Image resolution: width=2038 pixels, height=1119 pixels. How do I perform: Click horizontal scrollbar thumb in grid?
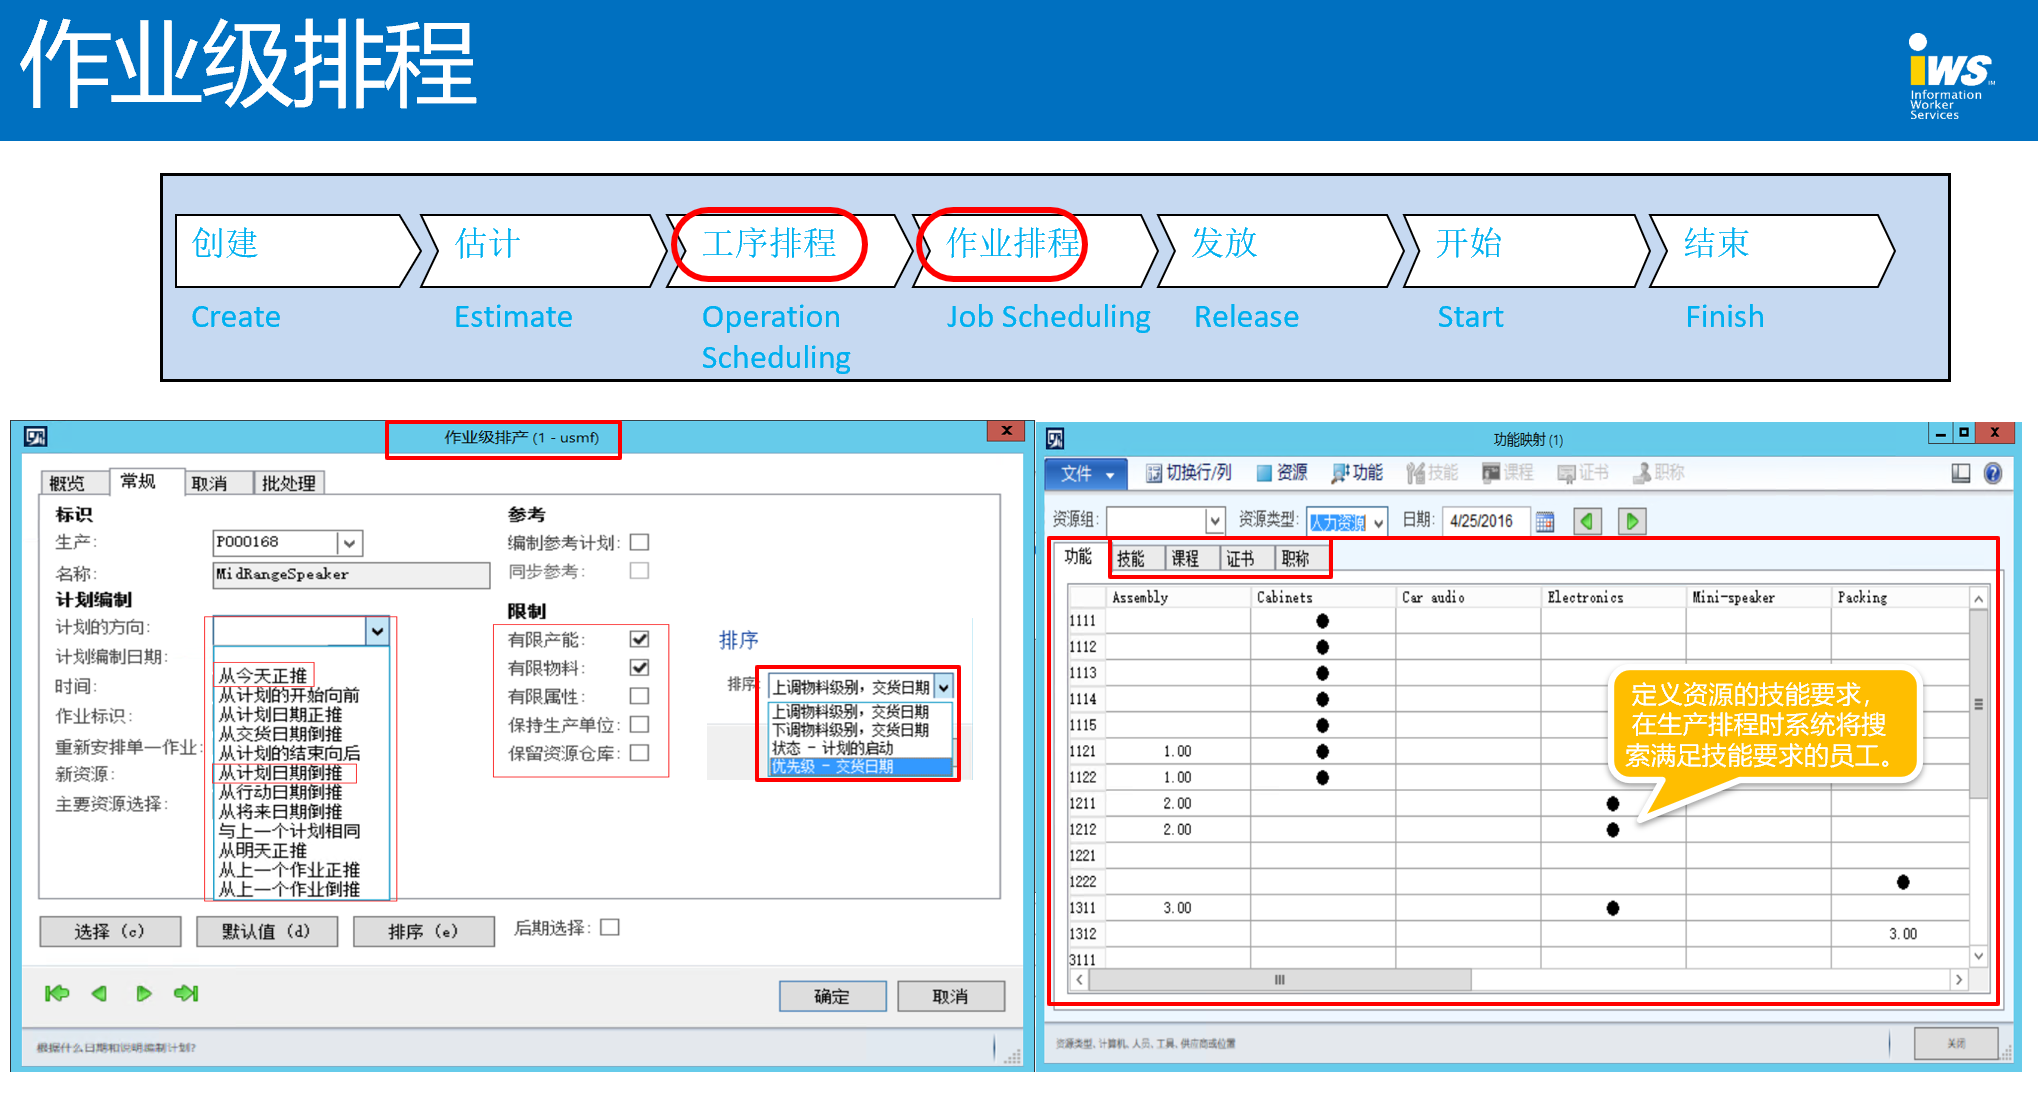click(x=1280, y=980)
